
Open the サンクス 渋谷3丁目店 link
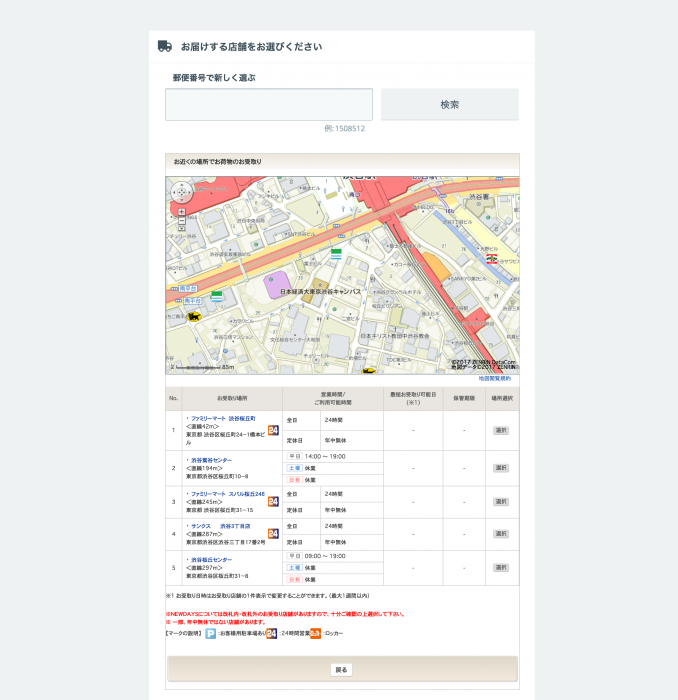pos(220,526)
